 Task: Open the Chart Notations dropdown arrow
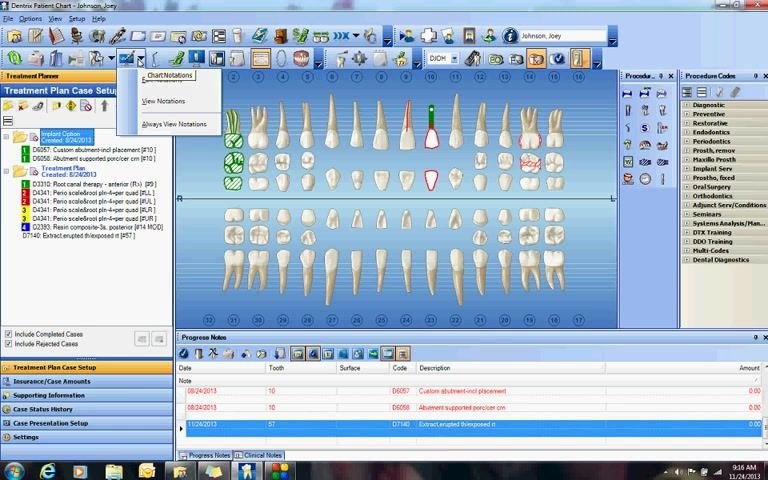click(x=141, y=59)
